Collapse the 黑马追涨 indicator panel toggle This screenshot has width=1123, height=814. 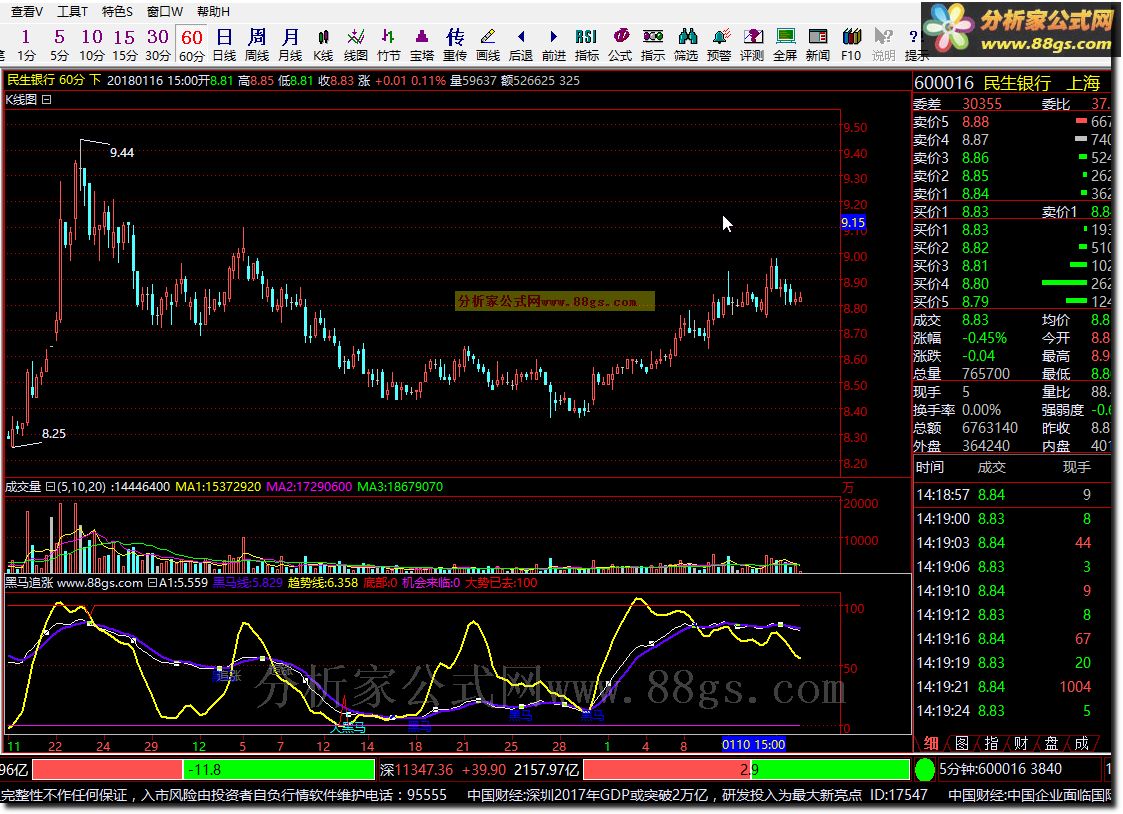(x=152, y=583)
